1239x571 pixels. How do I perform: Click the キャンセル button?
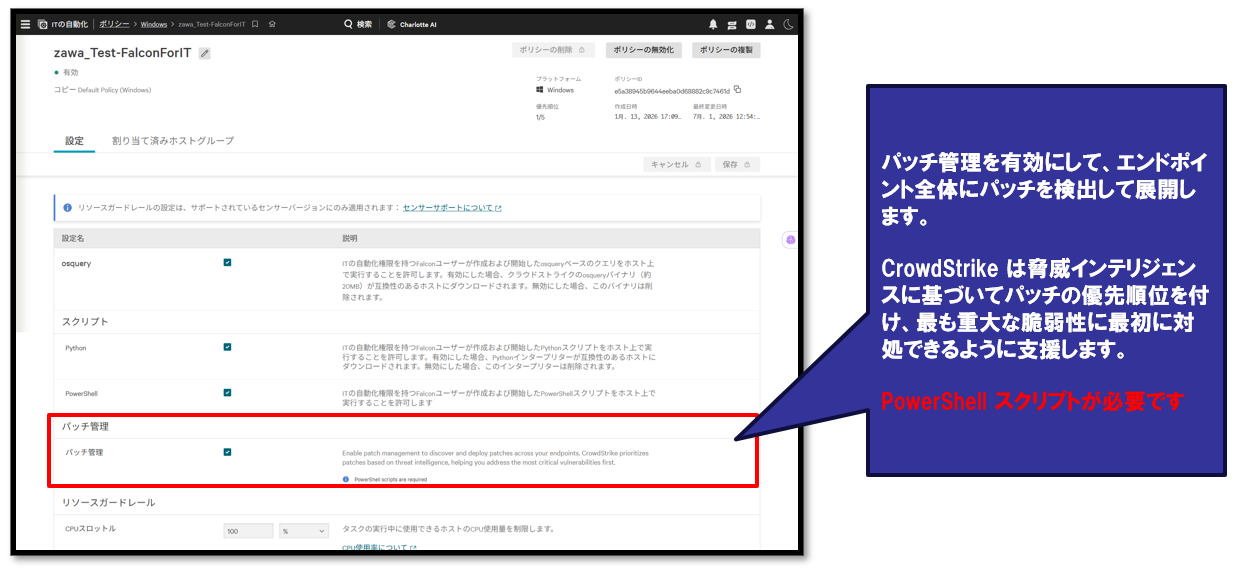click(677, 164)
